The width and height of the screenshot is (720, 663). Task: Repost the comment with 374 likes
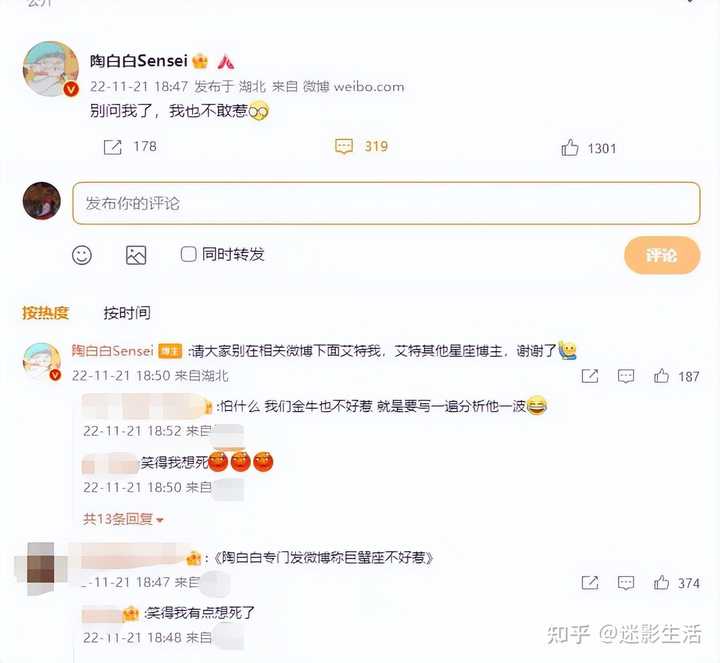590,583
